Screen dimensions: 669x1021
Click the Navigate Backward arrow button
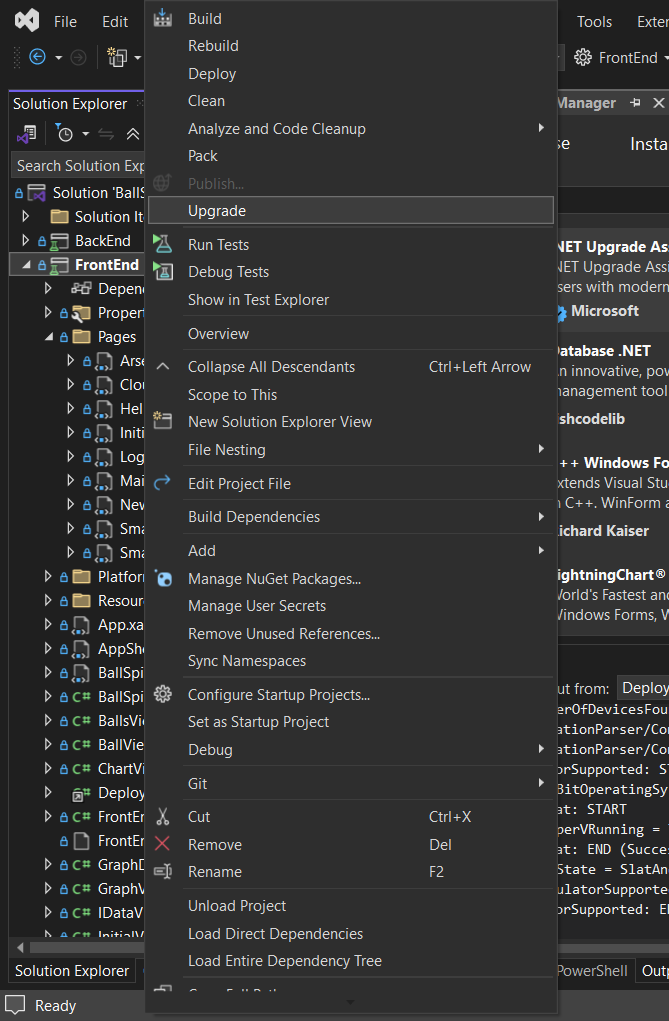[x=38, y=58]
